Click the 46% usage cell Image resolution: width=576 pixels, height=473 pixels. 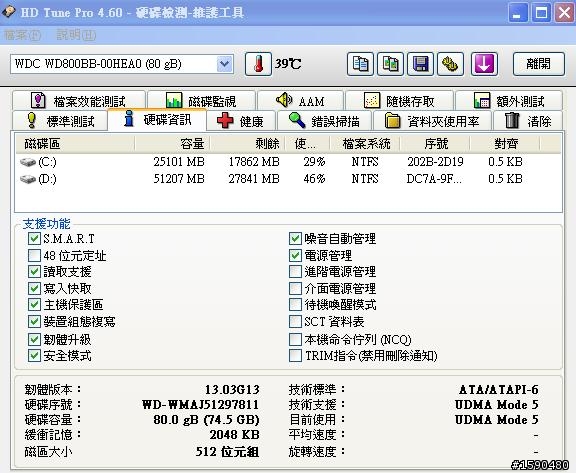[314, 179]
